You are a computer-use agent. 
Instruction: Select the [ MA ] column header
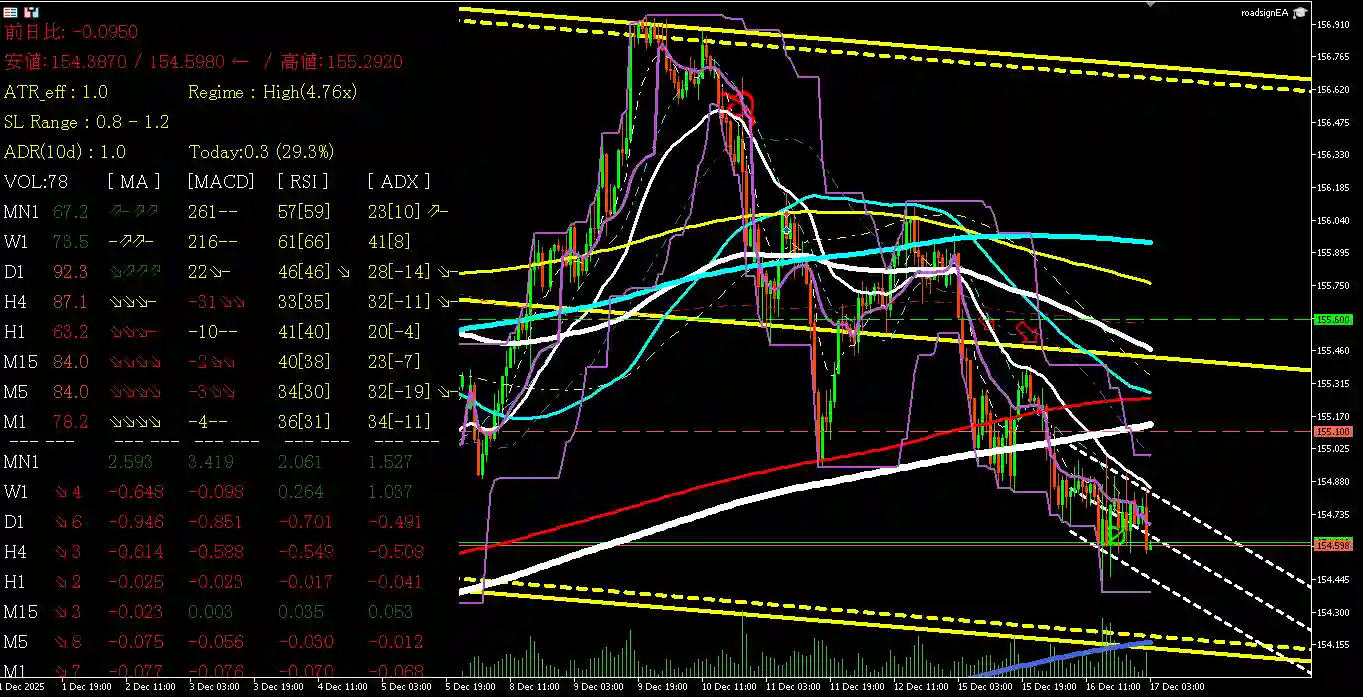pos(133,181)
